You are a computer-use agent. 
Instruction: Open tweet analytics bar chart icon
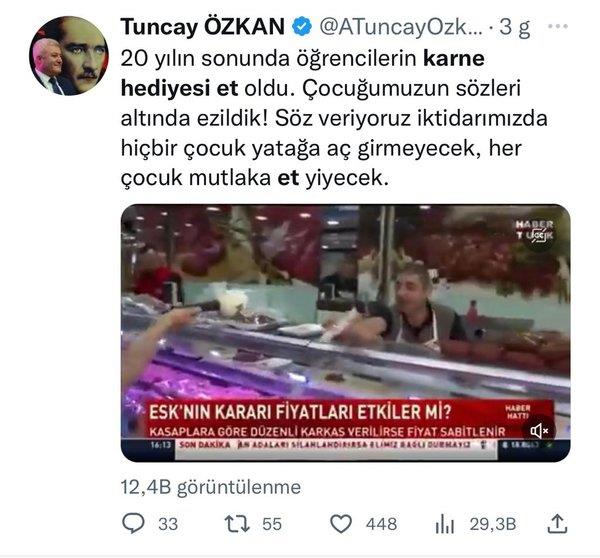[x=445, y=524]
